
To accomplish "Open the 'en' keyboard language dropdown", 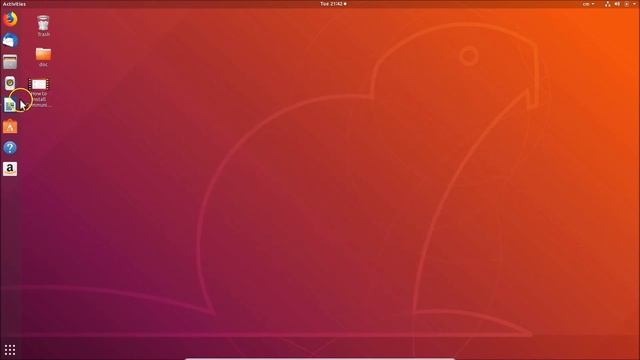I will 589,4.
